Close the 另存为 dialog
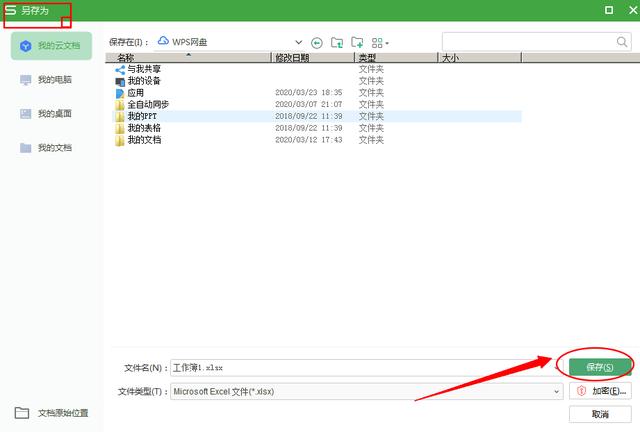 click(x=633, y=10)
